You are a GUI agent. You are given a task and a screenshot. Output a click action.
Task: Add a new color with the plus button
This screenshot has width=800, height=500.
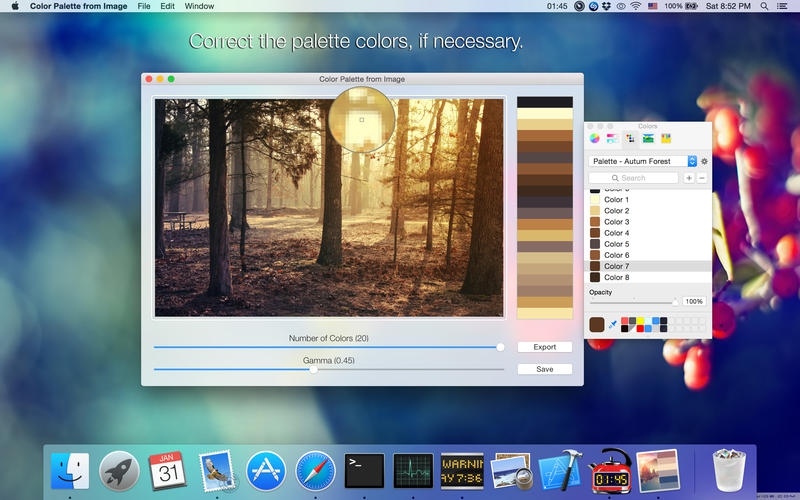coord(688,178)
